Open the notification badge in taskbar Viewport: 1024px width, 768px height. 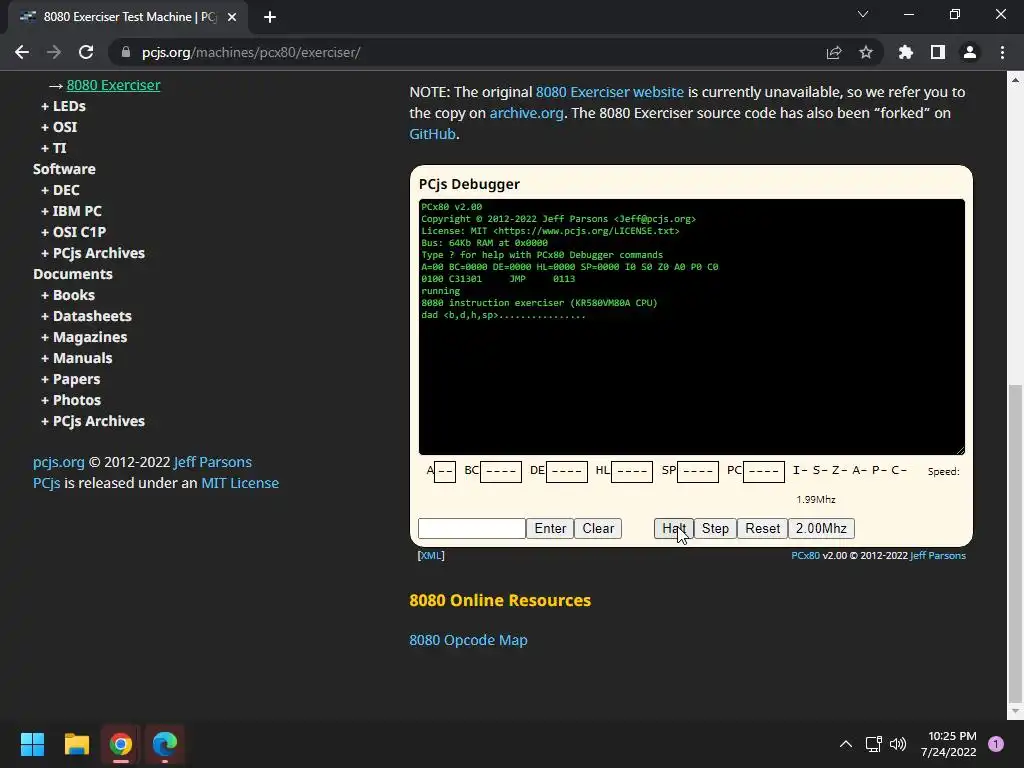point(996,744)
